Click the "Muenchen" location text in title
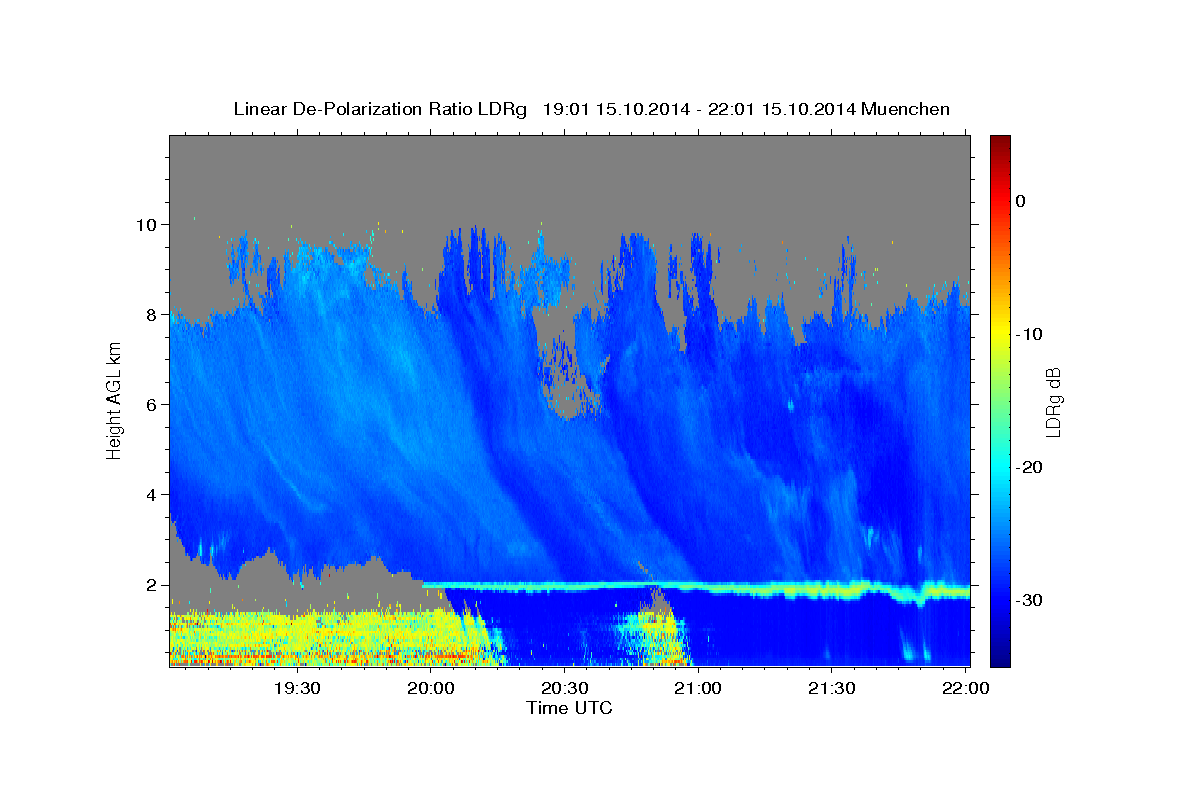Viewport: 1200px width, 800px height. pos(905,109)
